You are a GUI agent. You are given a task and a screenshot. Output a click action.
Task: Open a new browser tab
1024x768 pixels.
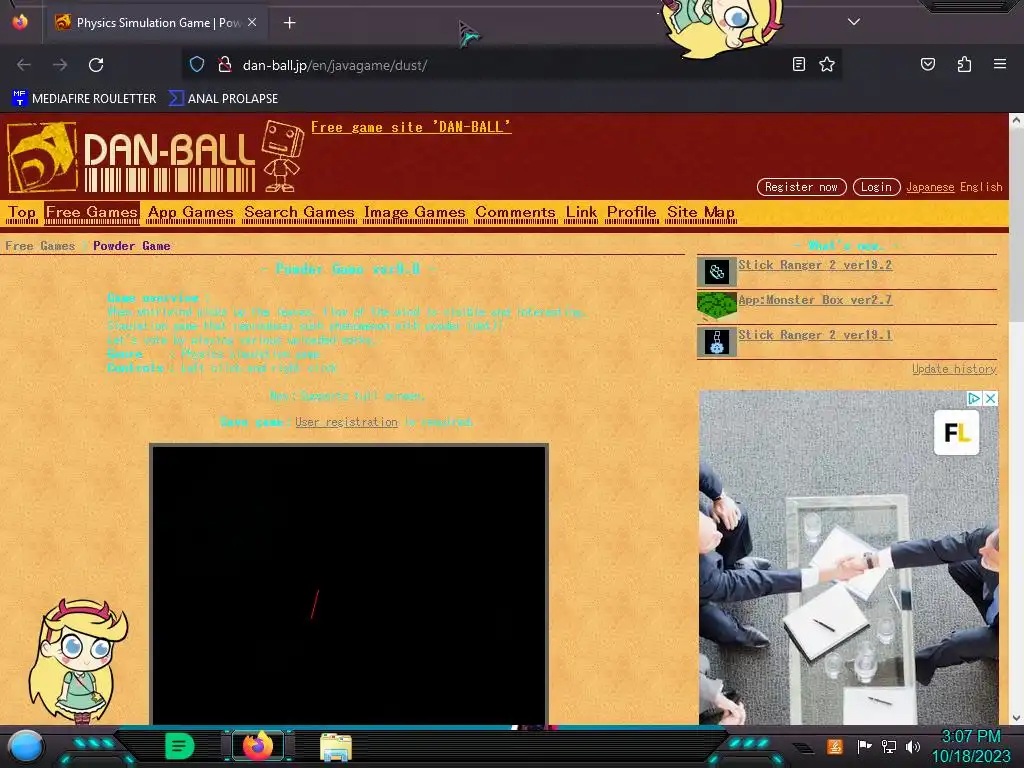[x=289, y=23]
